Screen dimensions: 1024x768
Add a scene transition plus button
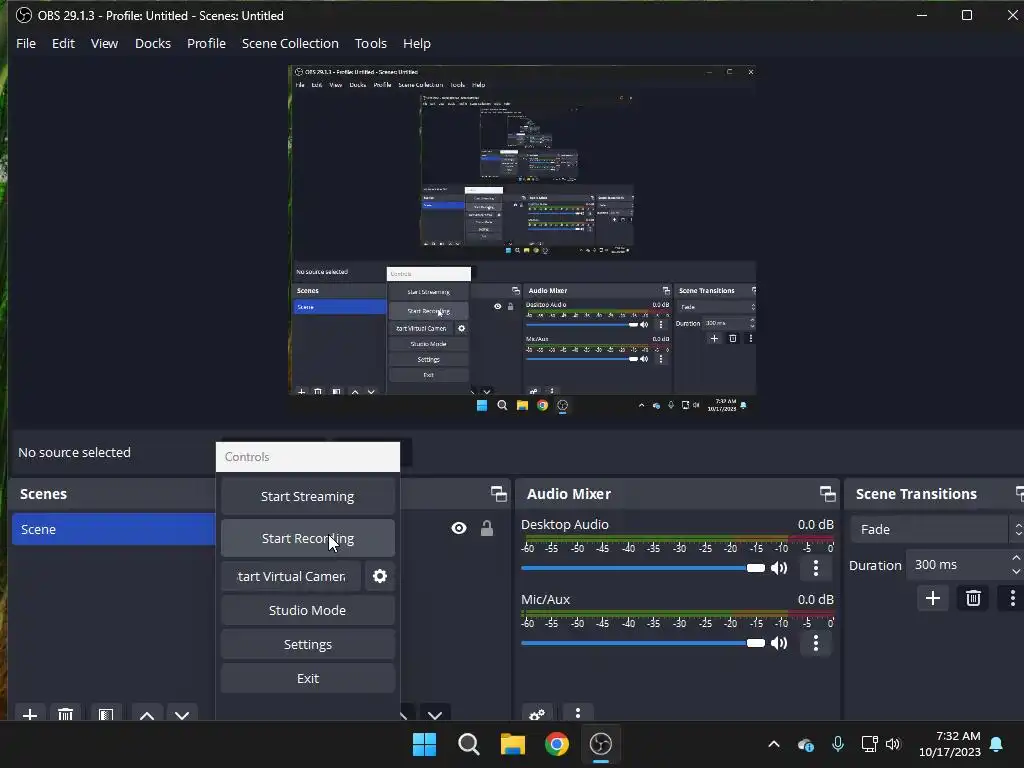click(933, 598)
